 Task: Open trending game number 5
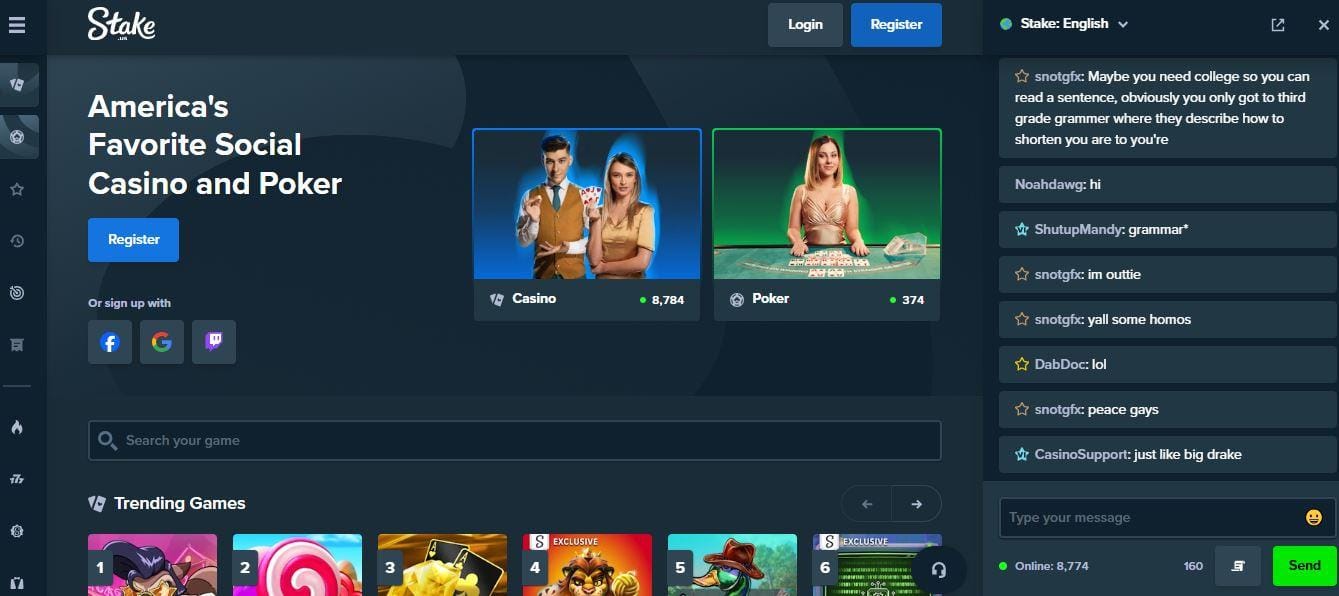click(732, 565)
